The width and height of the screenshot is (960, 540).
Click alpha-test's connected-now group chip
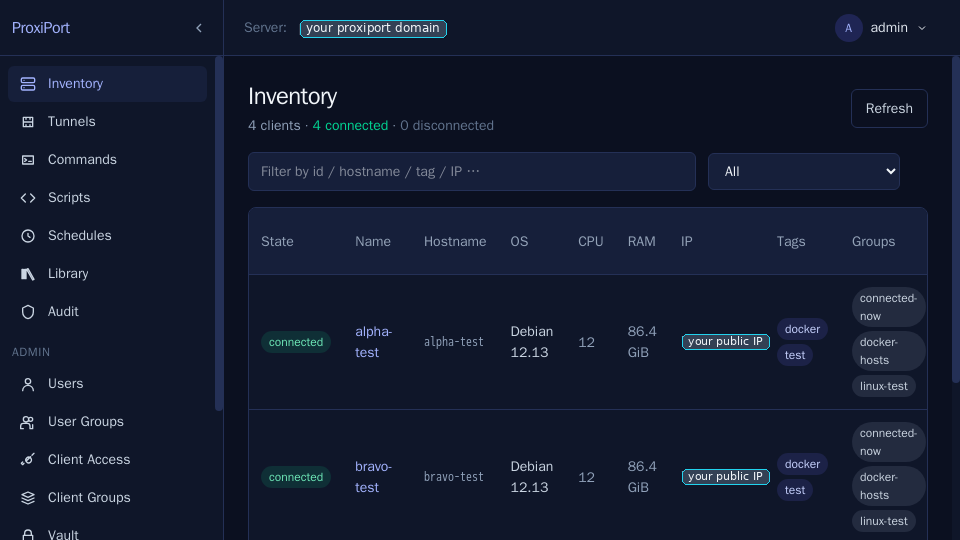[888, 307]
